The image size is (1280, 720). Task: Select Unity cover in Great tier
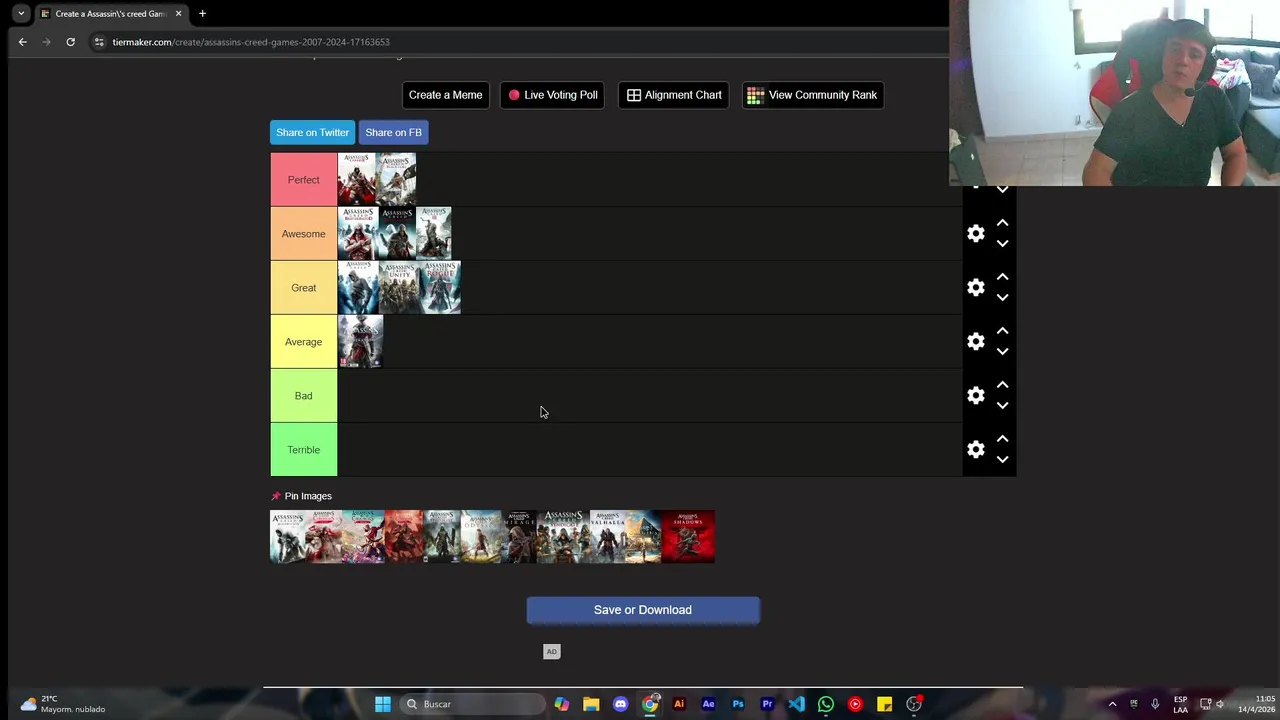(x=399, y=288)
